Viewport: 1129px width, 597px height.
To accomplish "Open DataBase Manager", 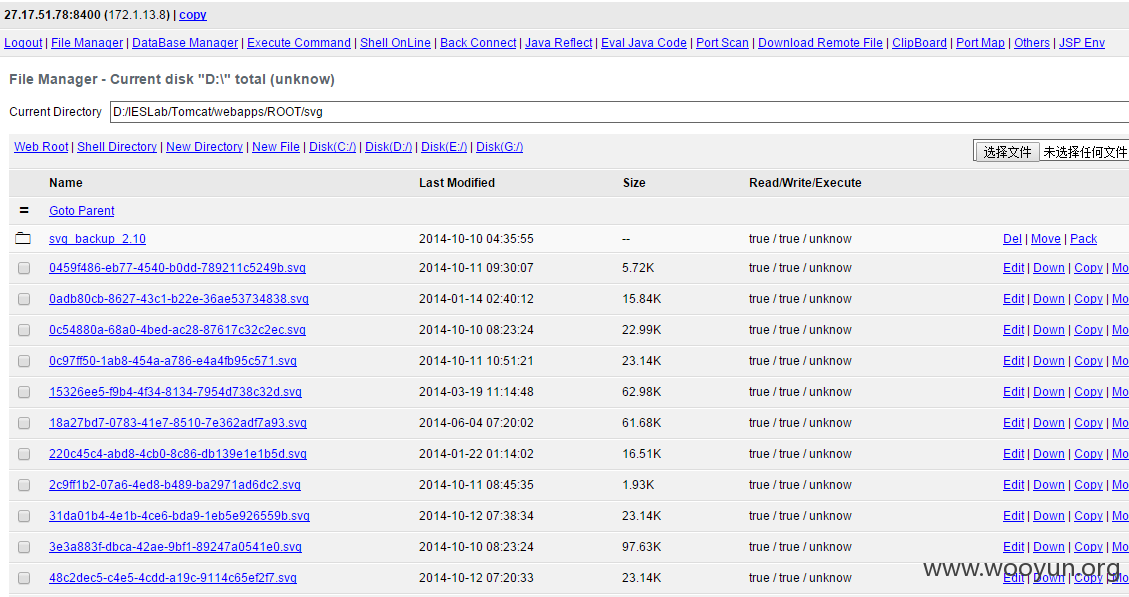I will point(185,42).
